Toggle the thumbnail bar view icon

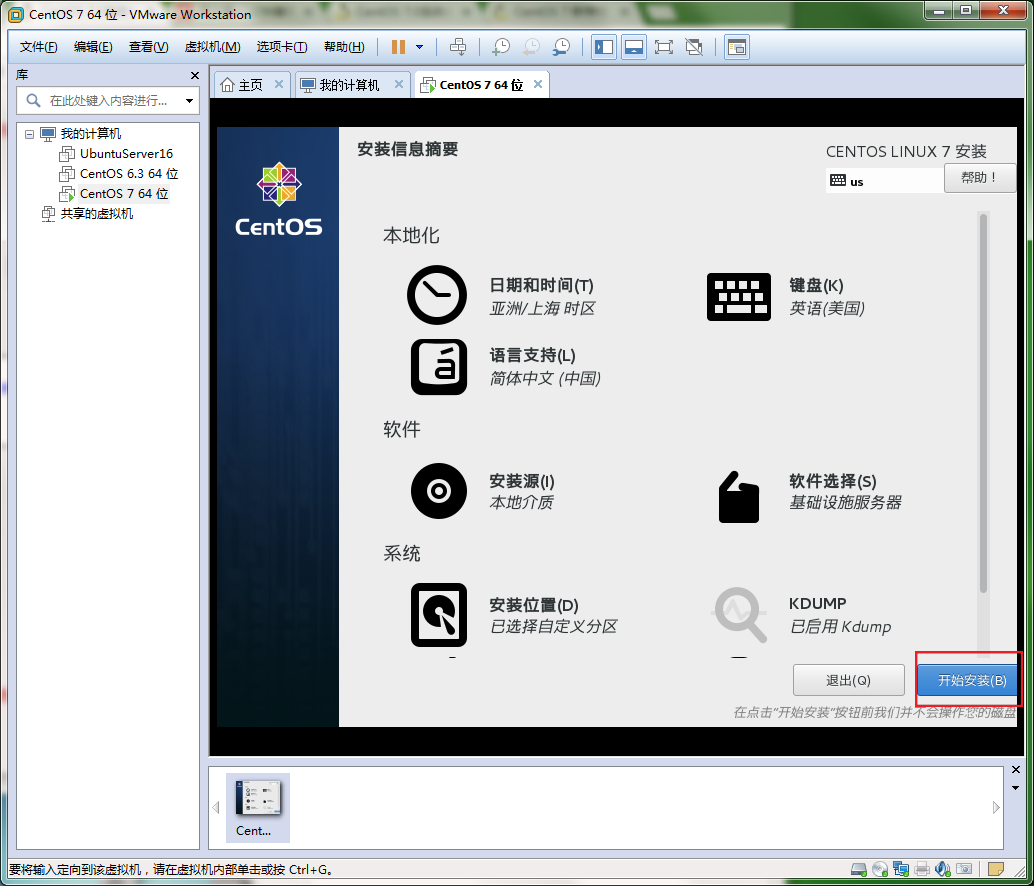633,47
